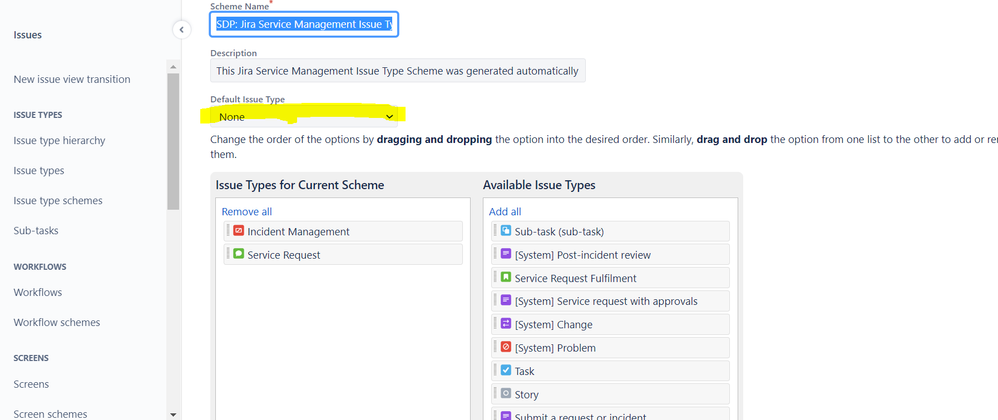Grab drag handle of Service Request
998x420 pixels.
pyautogui.click(x=228, y=254)
